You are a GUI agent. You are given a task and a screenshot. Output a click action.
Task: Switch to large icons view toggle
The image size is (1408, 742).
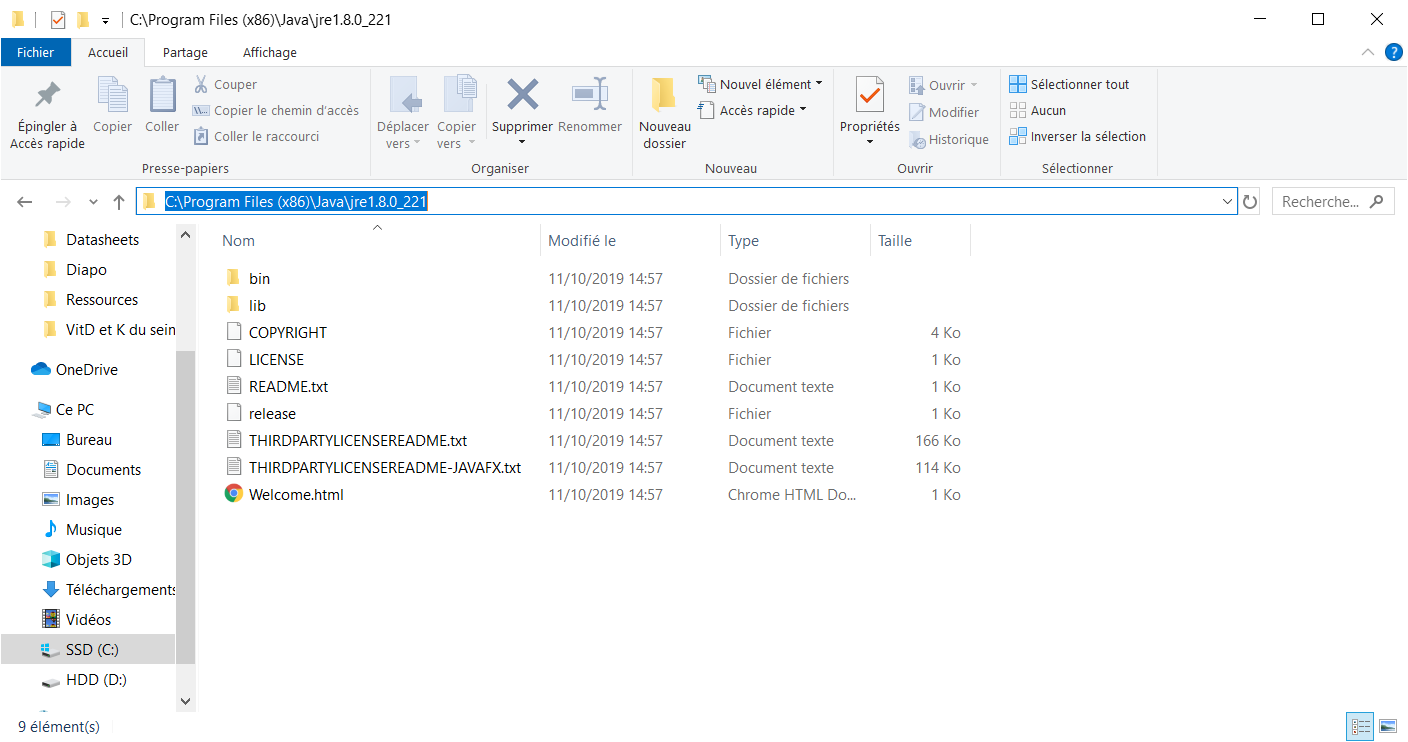[x=1387, y=726]
